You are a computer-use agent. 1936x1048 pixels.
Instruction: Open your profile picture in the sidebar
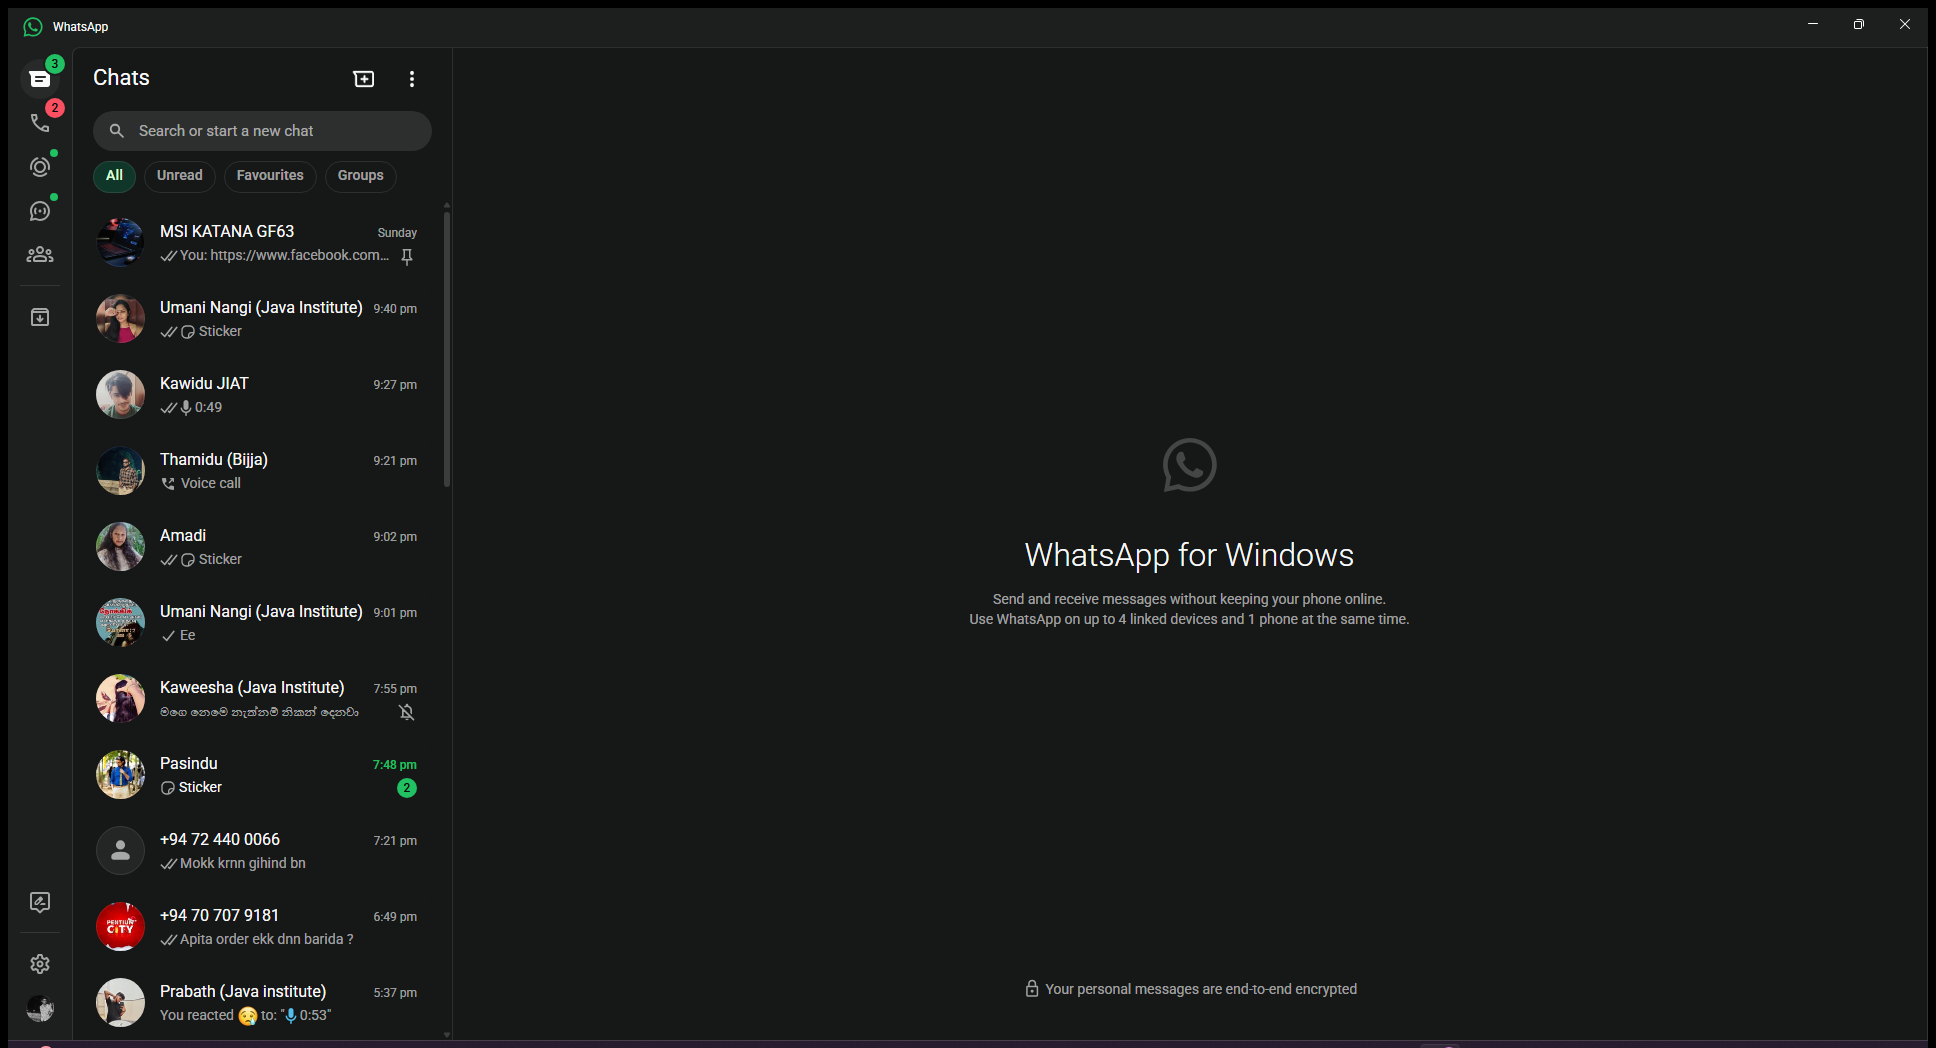tap(40, 1008)
